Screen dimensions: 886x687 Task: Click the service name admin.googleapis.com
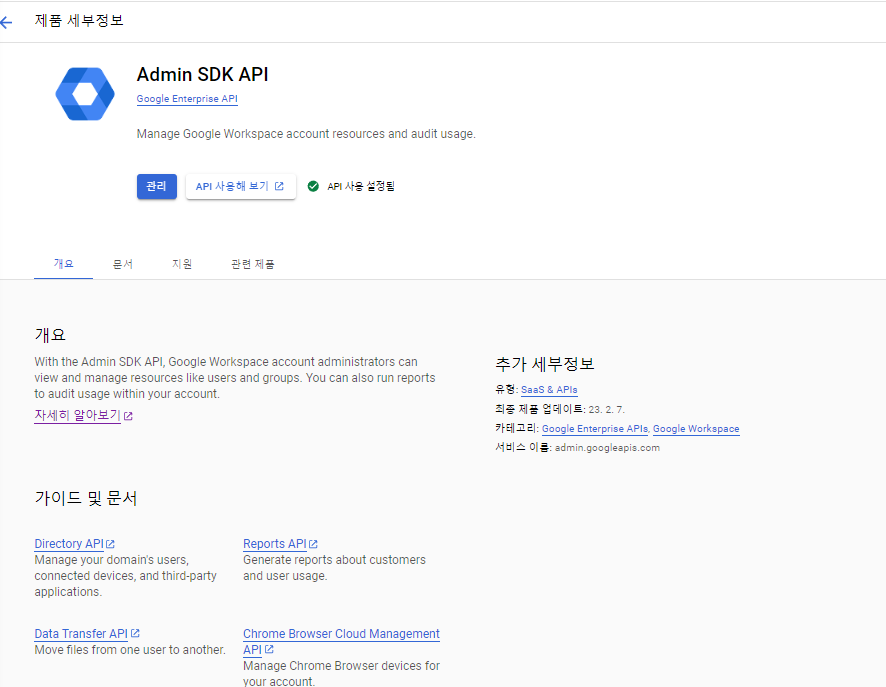(607, 448)
